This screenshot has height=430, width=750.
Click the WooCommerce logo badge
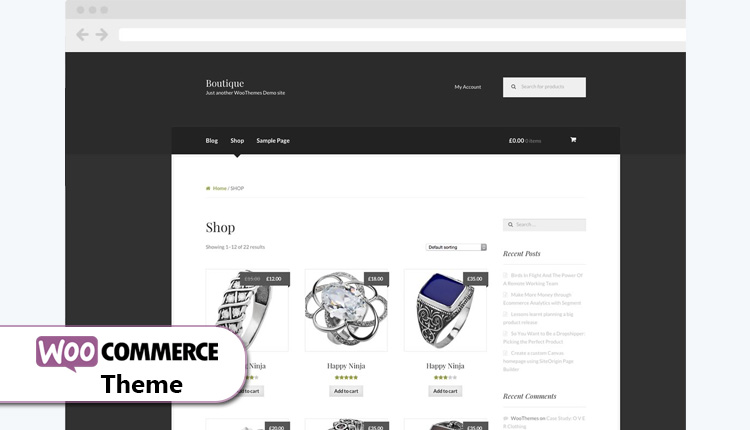click(x=67, y=353)
